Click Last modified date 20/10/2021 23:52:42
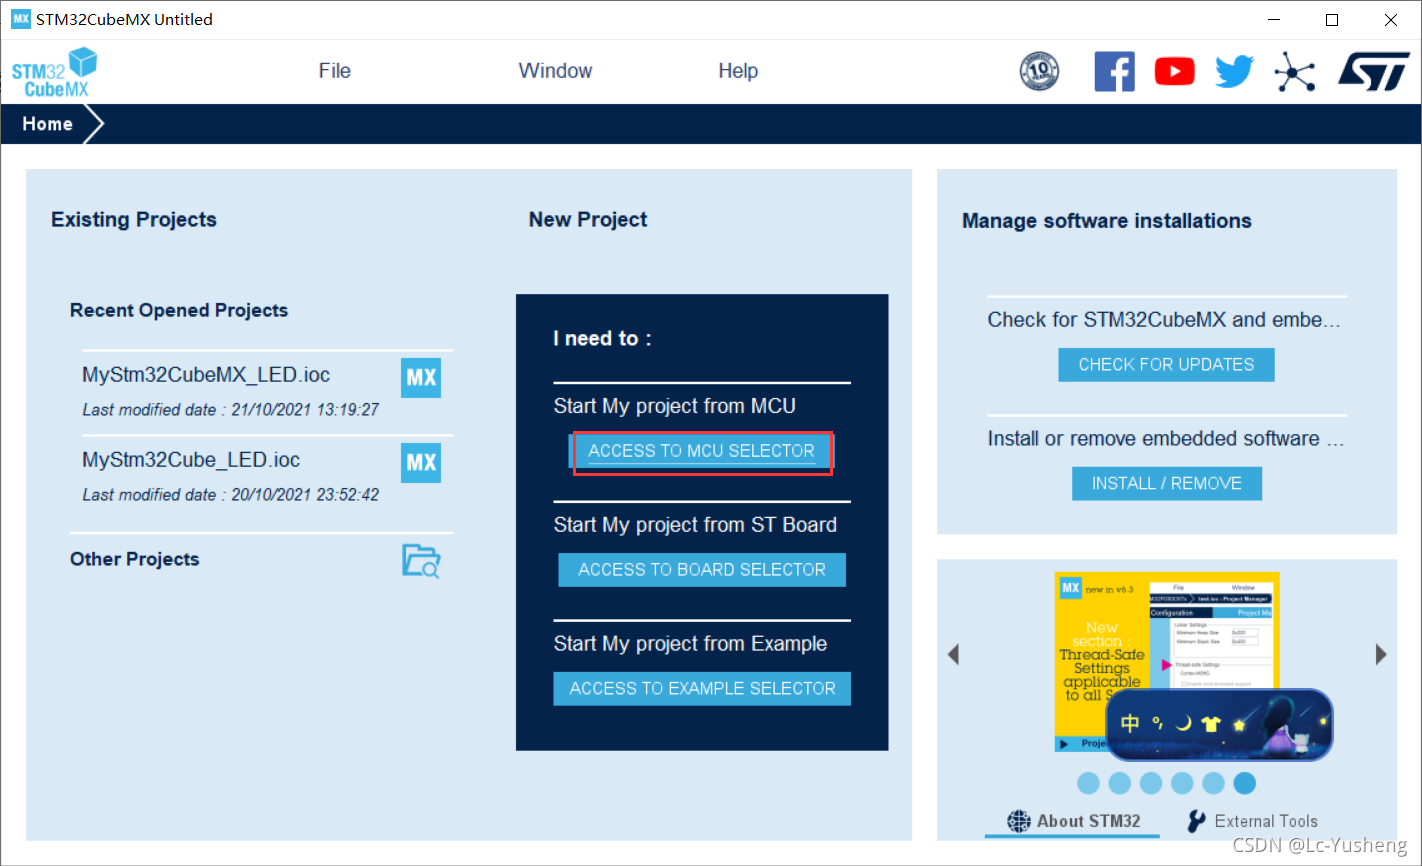 (230, 495)
